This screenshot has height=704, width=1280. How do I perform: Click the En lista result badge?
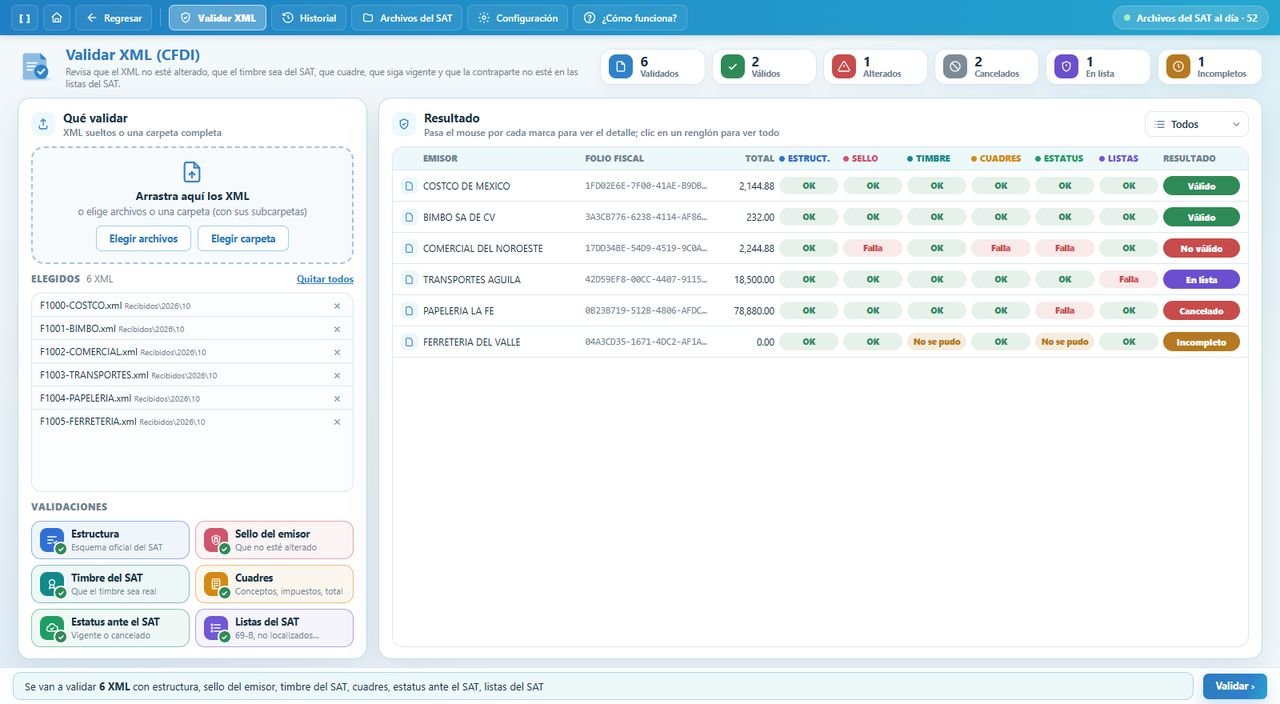1201,280
